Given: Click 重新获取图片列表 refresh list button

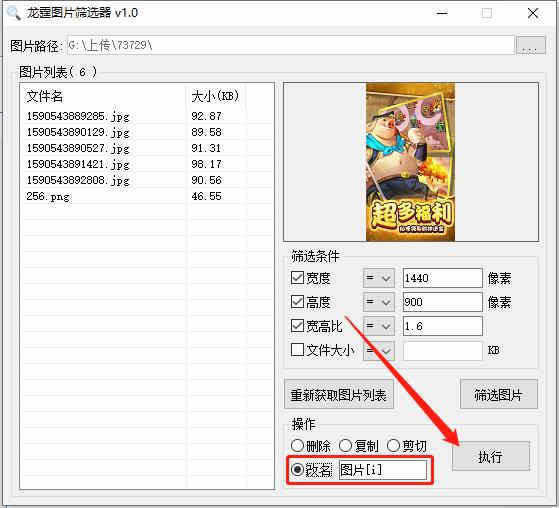Looking at the screenshot, I should point(339,395).
